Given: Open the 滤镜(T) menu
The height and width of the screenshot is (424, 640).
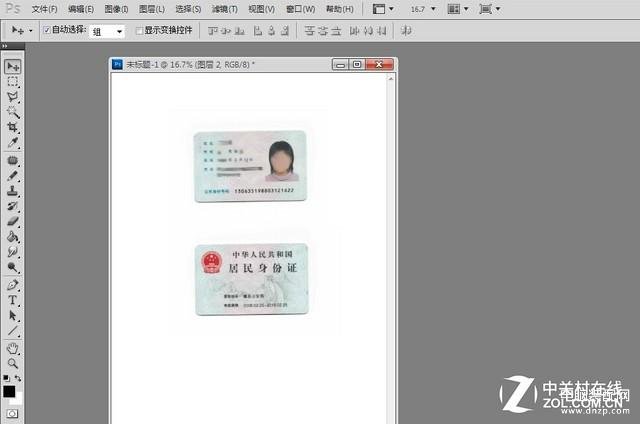Looking at the screenshot, I should pos(224,9).
